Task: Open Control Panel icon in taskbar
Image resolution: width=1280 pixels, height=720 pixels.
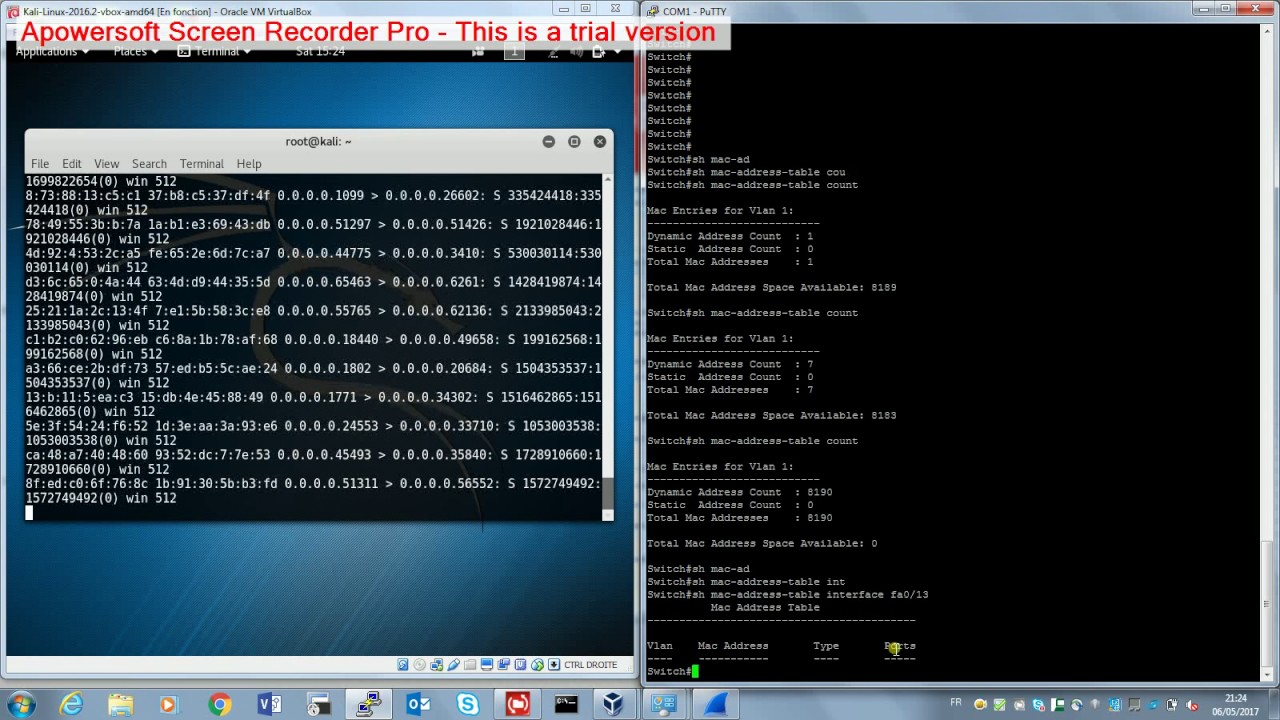Action: click(664, 704)
